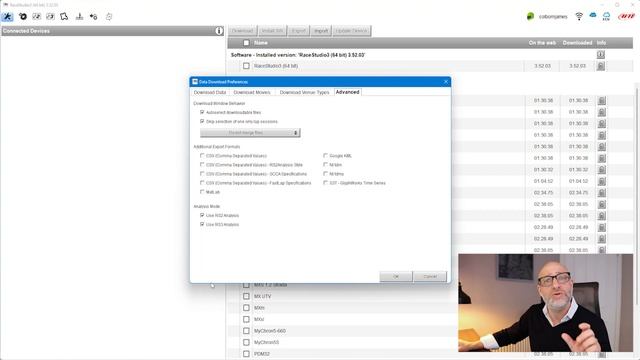Check the PDM32 checkbox
The width and height of the screenshot is (640, 360).
(246, 354)
